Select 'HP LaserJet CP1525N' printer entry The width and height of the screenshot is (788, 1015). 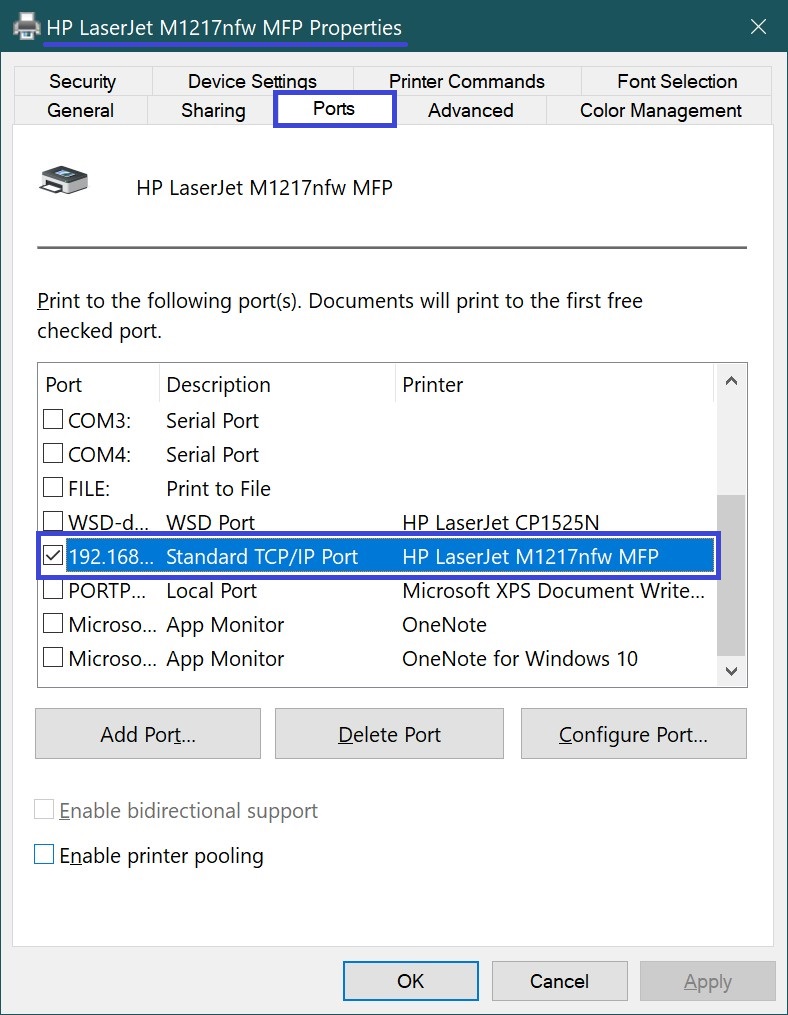pyautogui.click(x=501, y=522)
